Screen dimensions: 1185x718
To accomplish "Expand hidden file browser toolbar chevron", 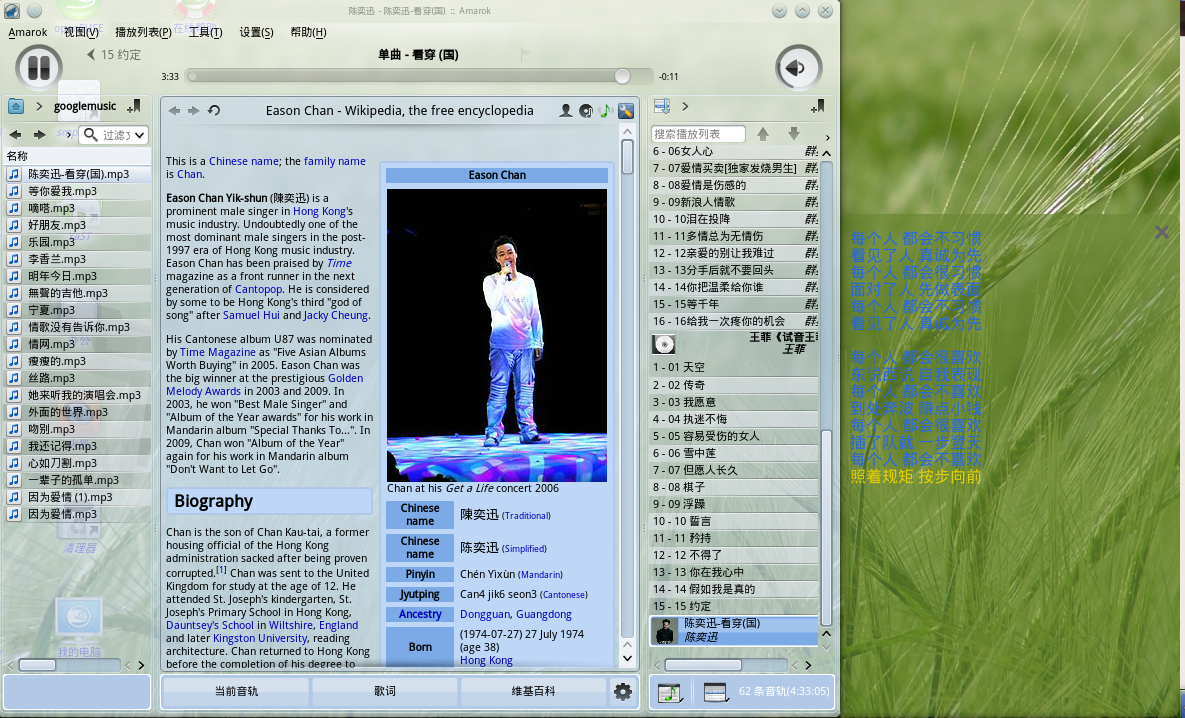I will [x=69, y=135].
